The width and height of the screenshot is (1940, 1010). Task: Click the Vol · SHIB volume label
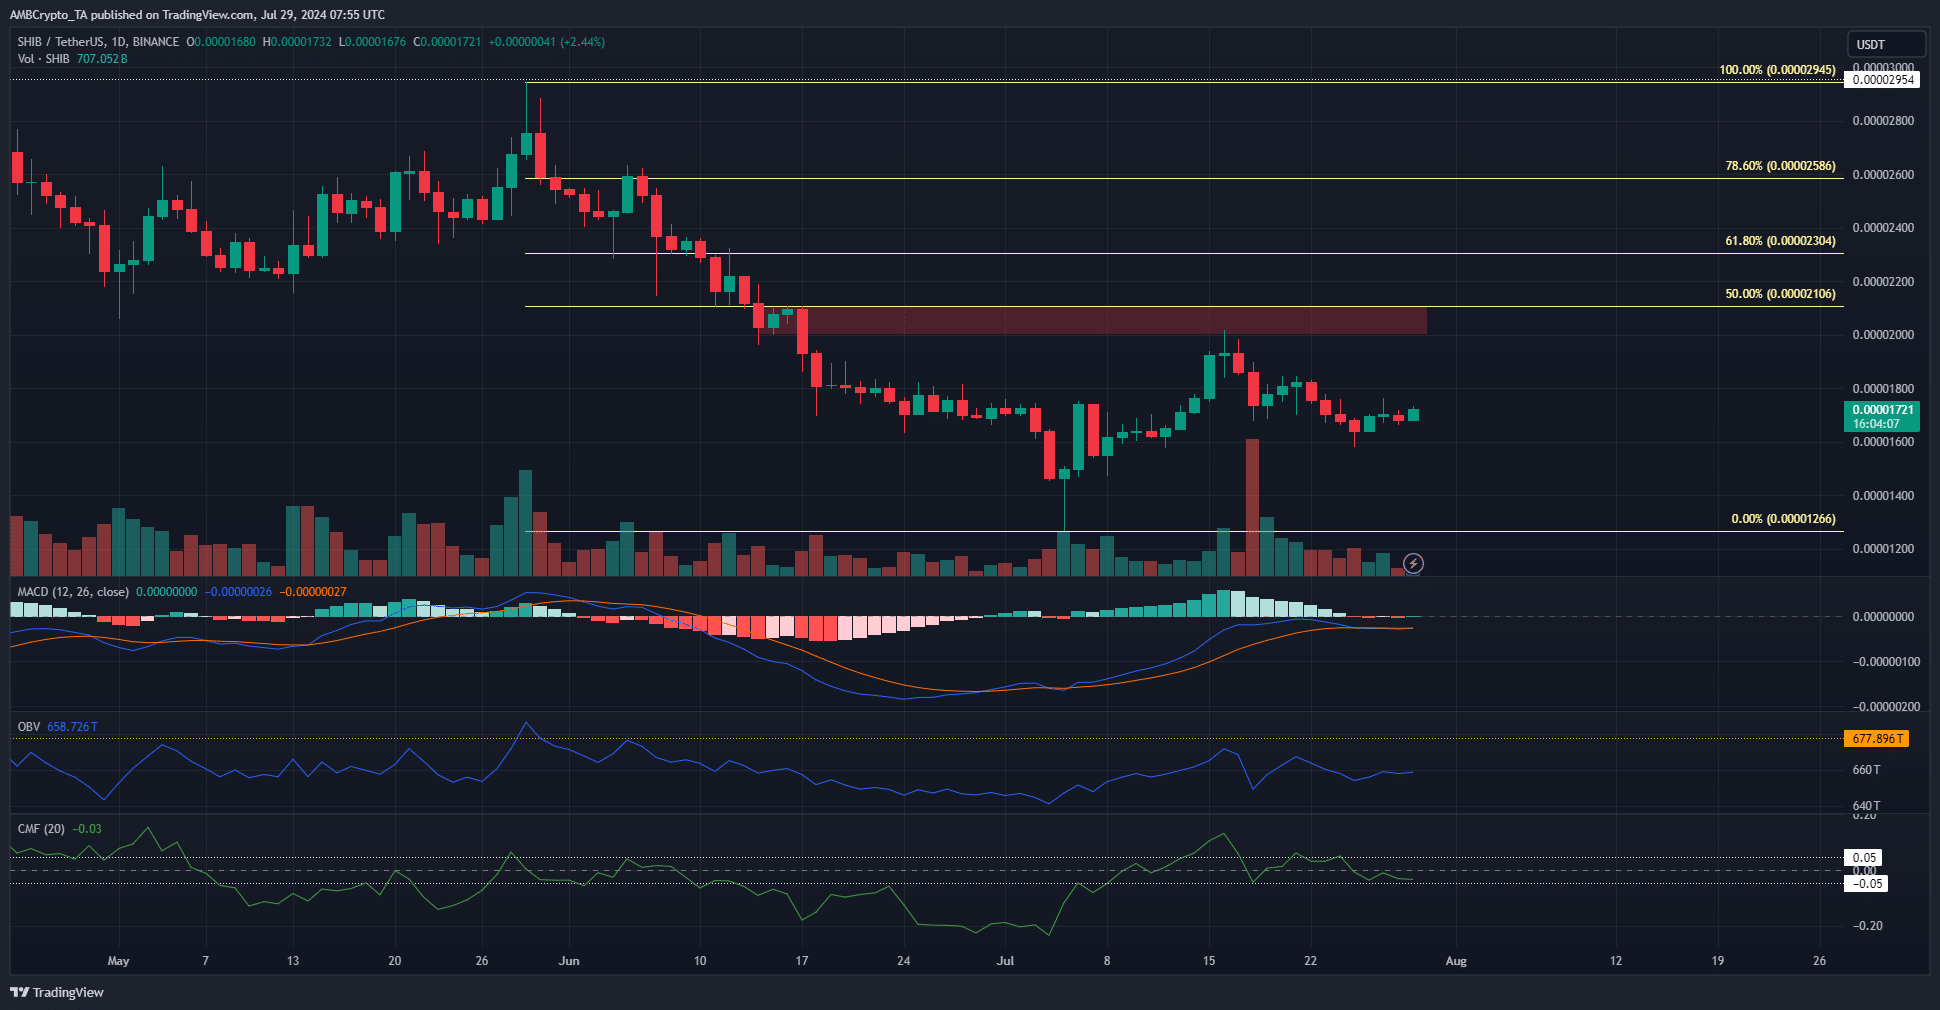pyautogui.click(x=43, y=59)
